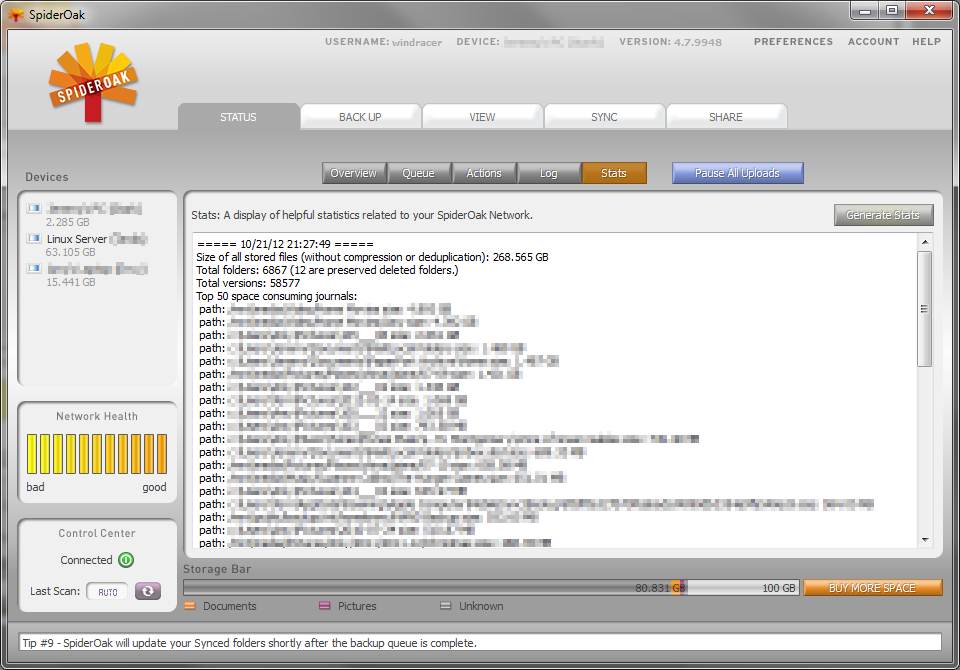Click the 100 GB storage limit label

click(778, 588)
